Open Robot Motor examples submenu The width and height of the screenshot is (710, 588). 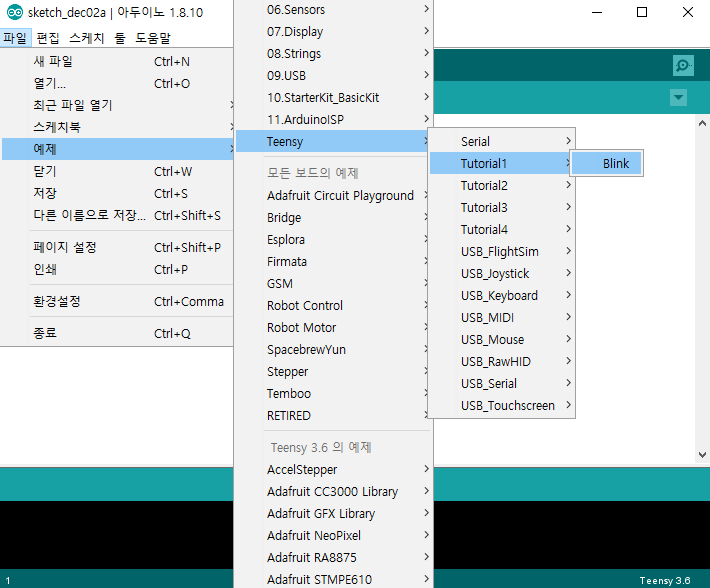pyautogui.click(x=333, y=327)
